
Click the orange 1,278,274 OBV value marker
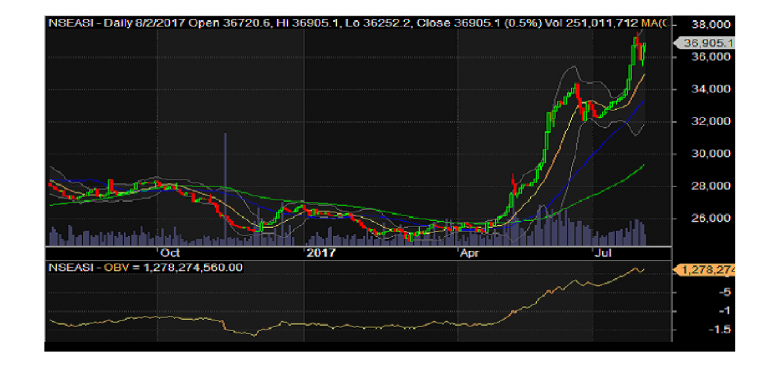(705, 269)
